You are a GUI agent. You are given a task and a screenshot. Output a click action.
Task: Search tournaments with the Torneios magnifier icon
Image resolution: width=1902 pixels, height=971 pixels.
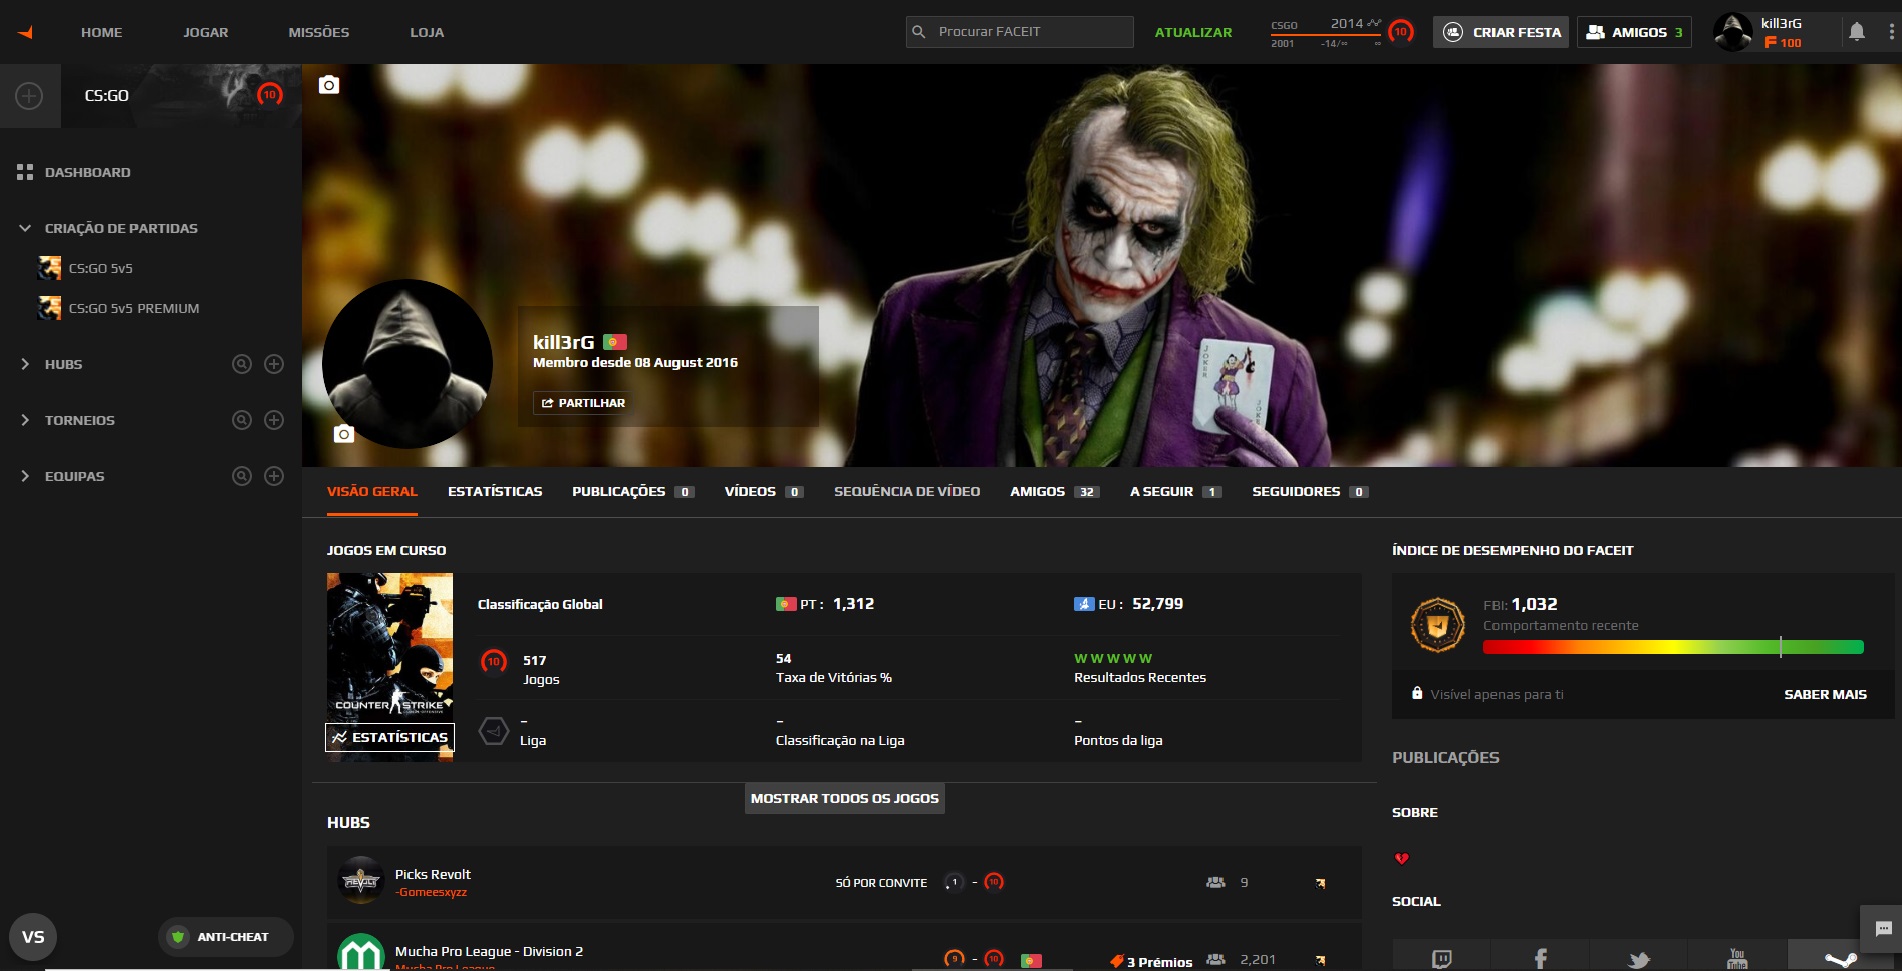tap(242, 420)
